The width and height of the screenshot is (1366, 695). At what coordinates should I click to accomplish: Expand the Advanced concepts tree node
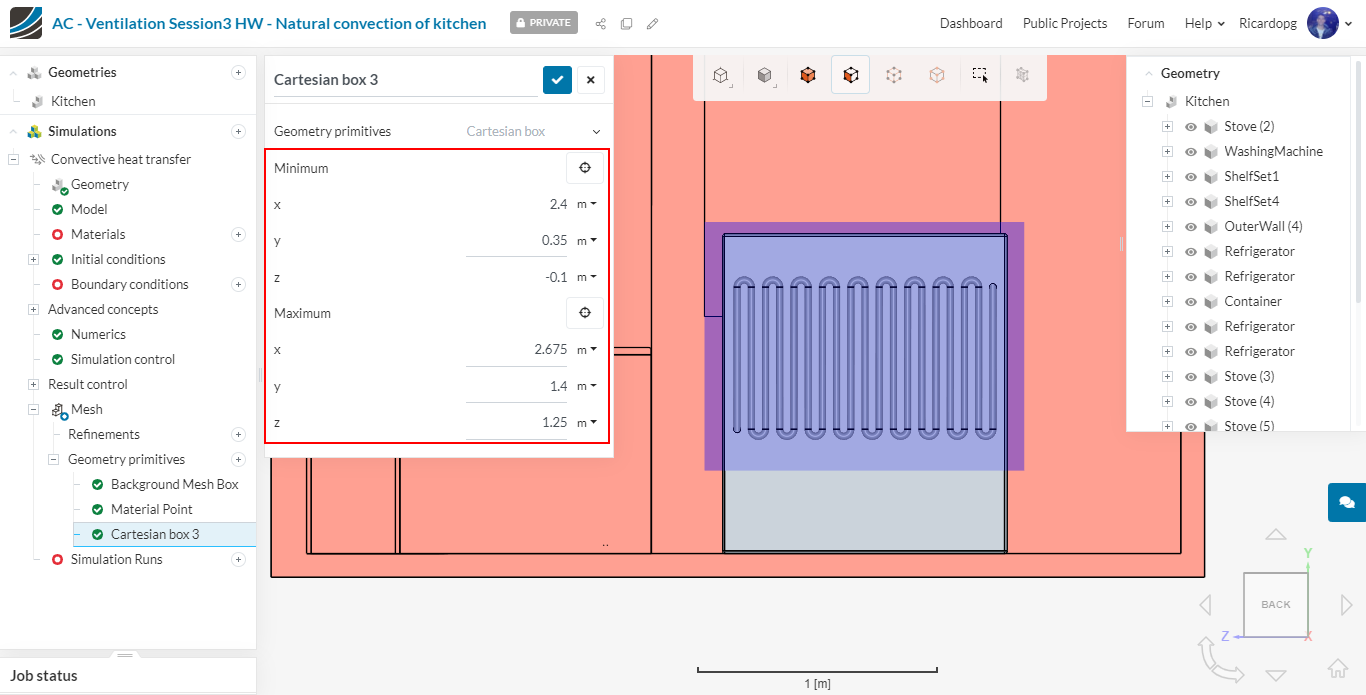tap(33, 310)
